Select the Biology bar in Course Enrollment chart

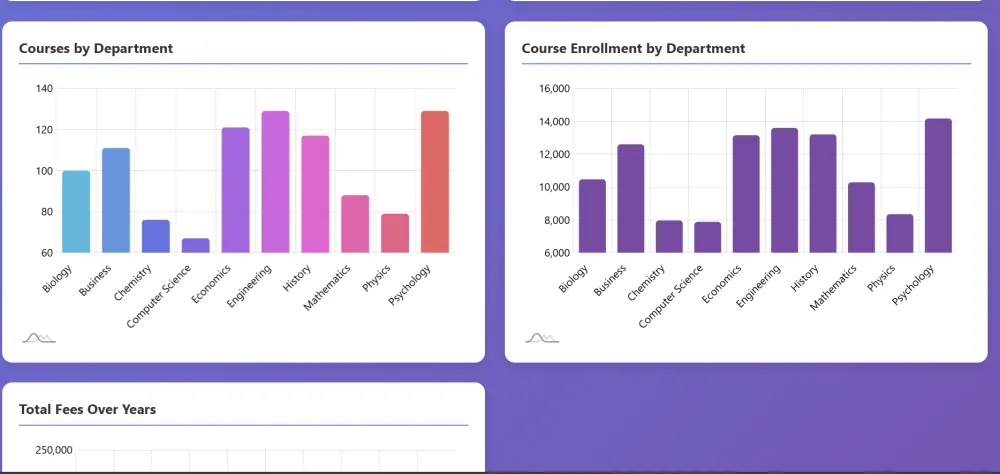[592, 216]
